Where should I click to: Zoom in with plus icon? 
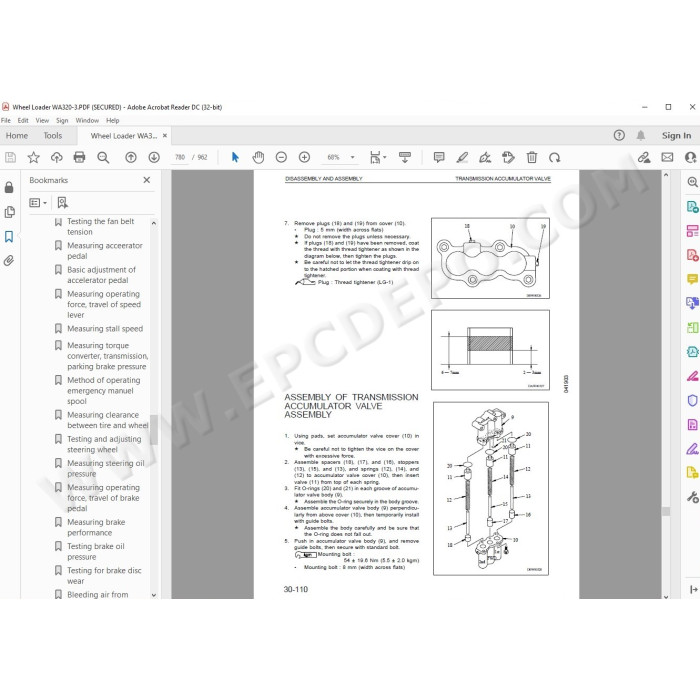(304, 157)
